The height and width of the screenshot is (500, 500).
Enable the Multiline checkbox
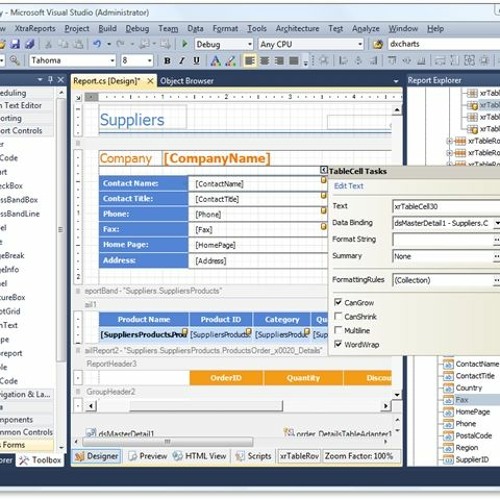tap(338, 330)
